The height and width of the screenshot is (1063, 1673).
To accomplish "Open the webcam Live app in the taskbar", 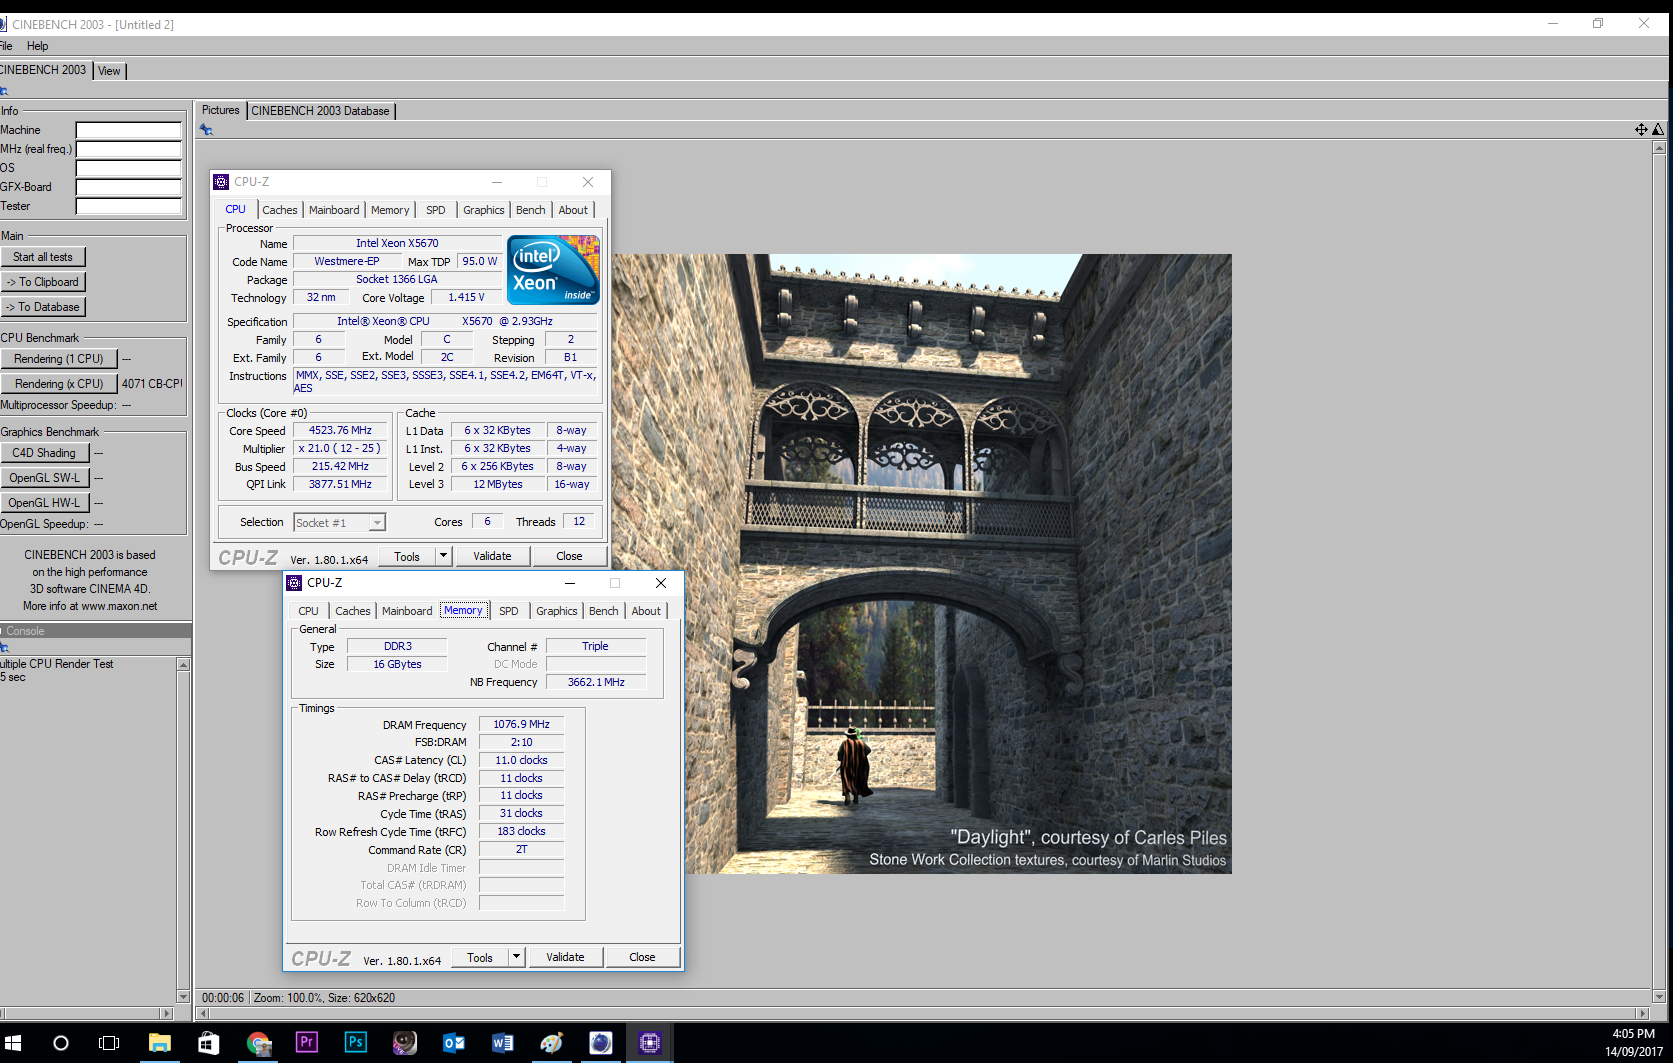I will click(x=405, y=1043).
